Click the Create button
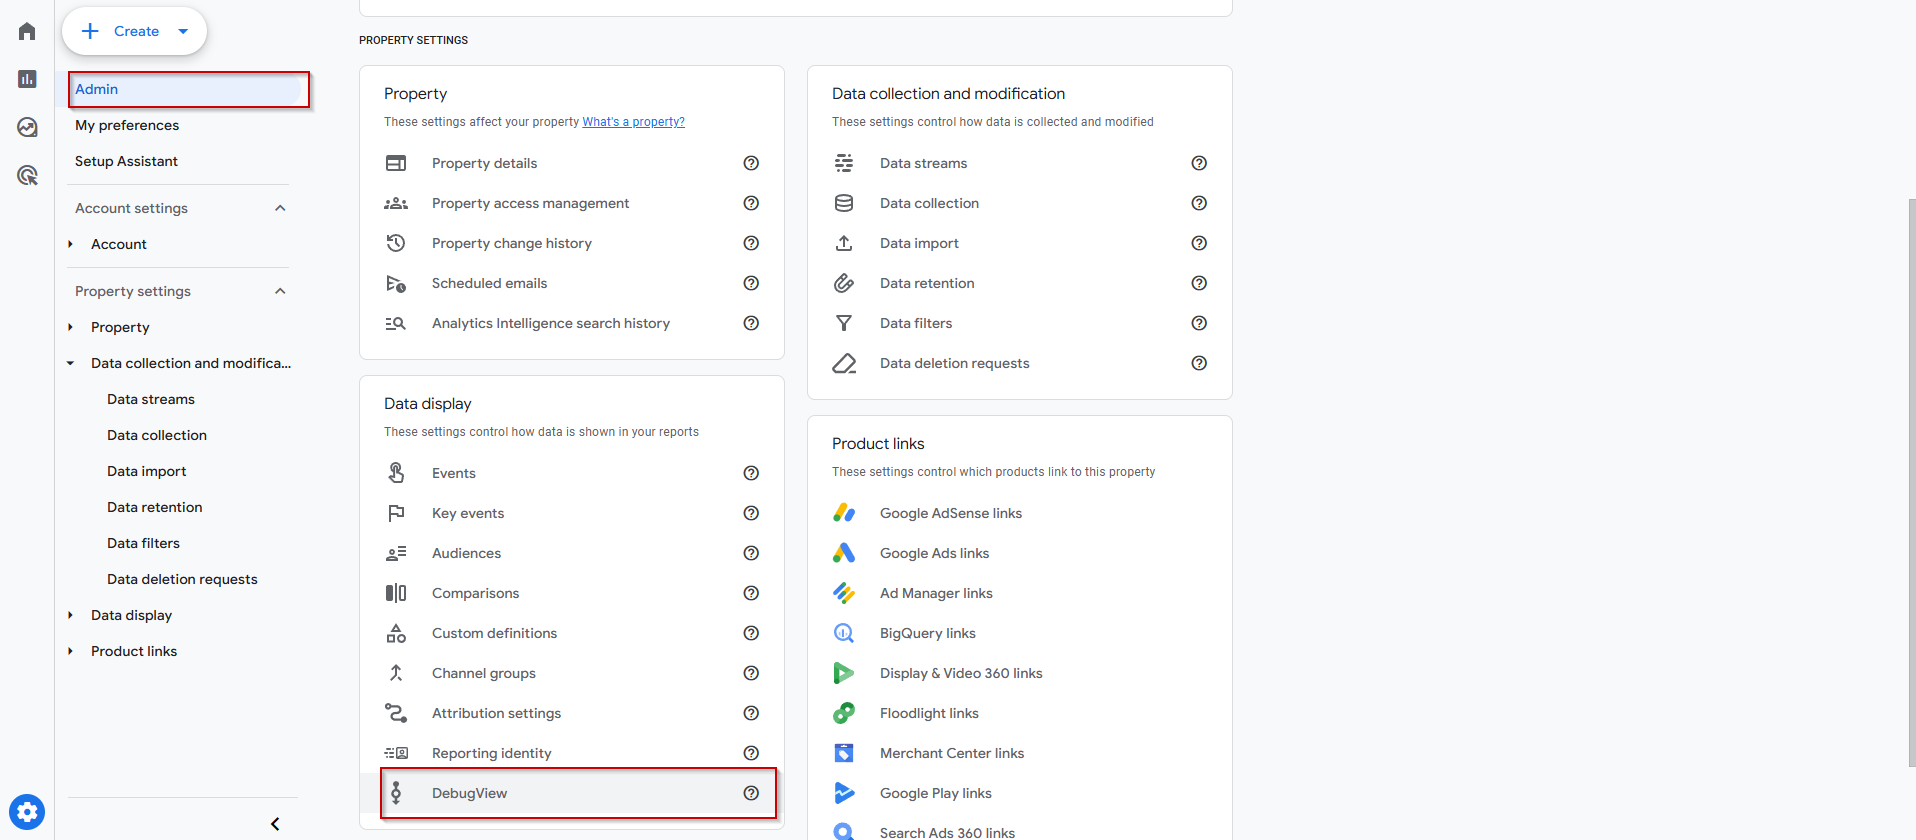Viewport: 1916px width, 840px height. pos(134,31)
